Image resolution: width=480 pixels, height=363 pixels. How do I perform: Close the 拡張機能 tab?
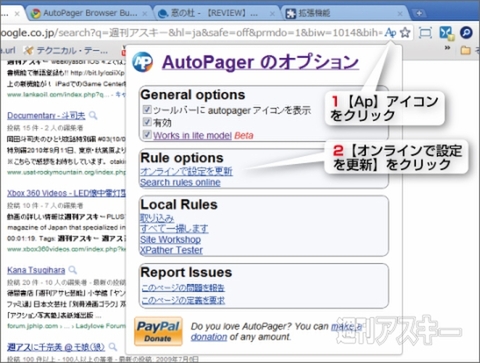pos(400,14)
